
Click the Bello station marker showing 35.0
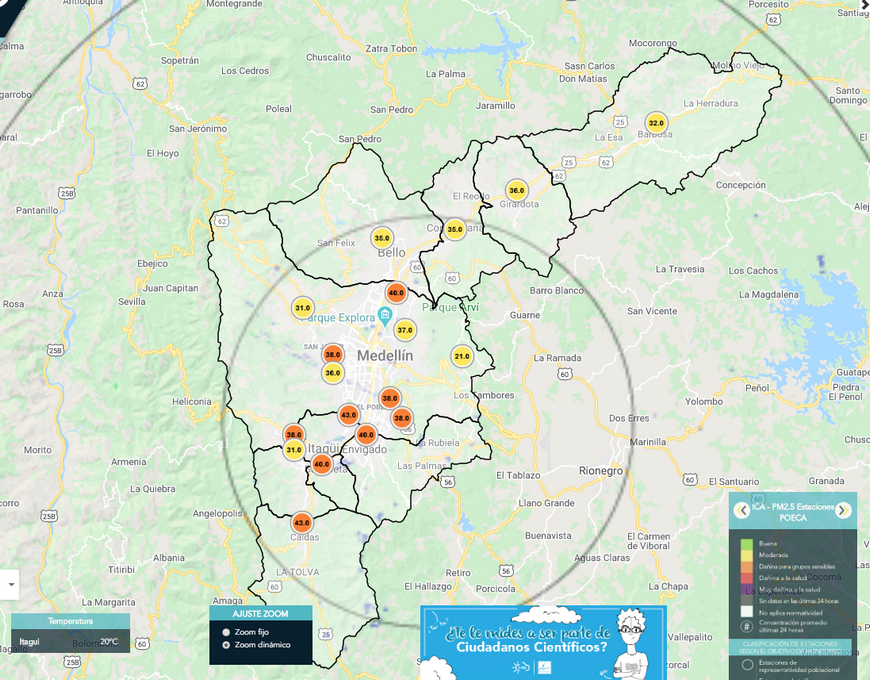[382, 238]
